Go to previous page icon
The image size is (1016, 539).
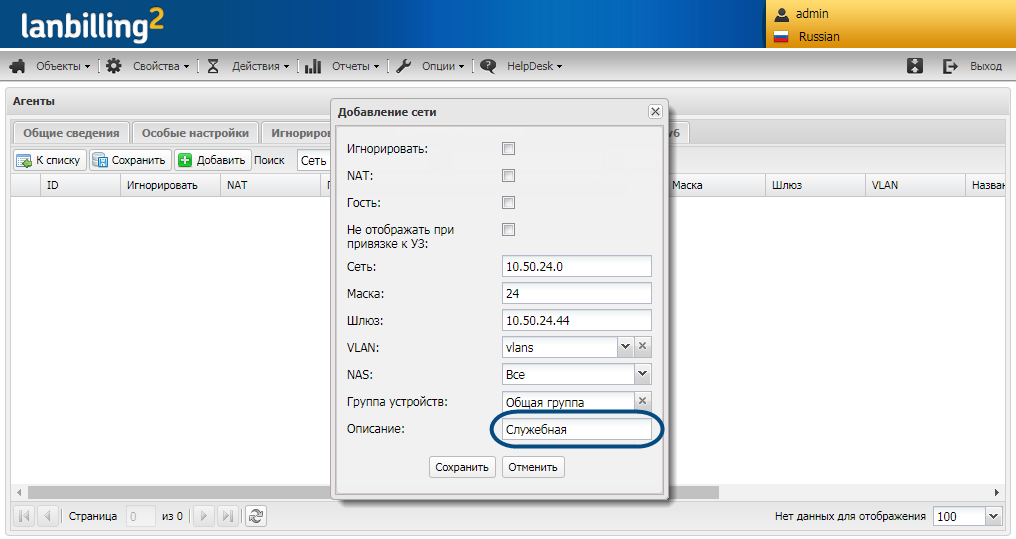(47, 516)
